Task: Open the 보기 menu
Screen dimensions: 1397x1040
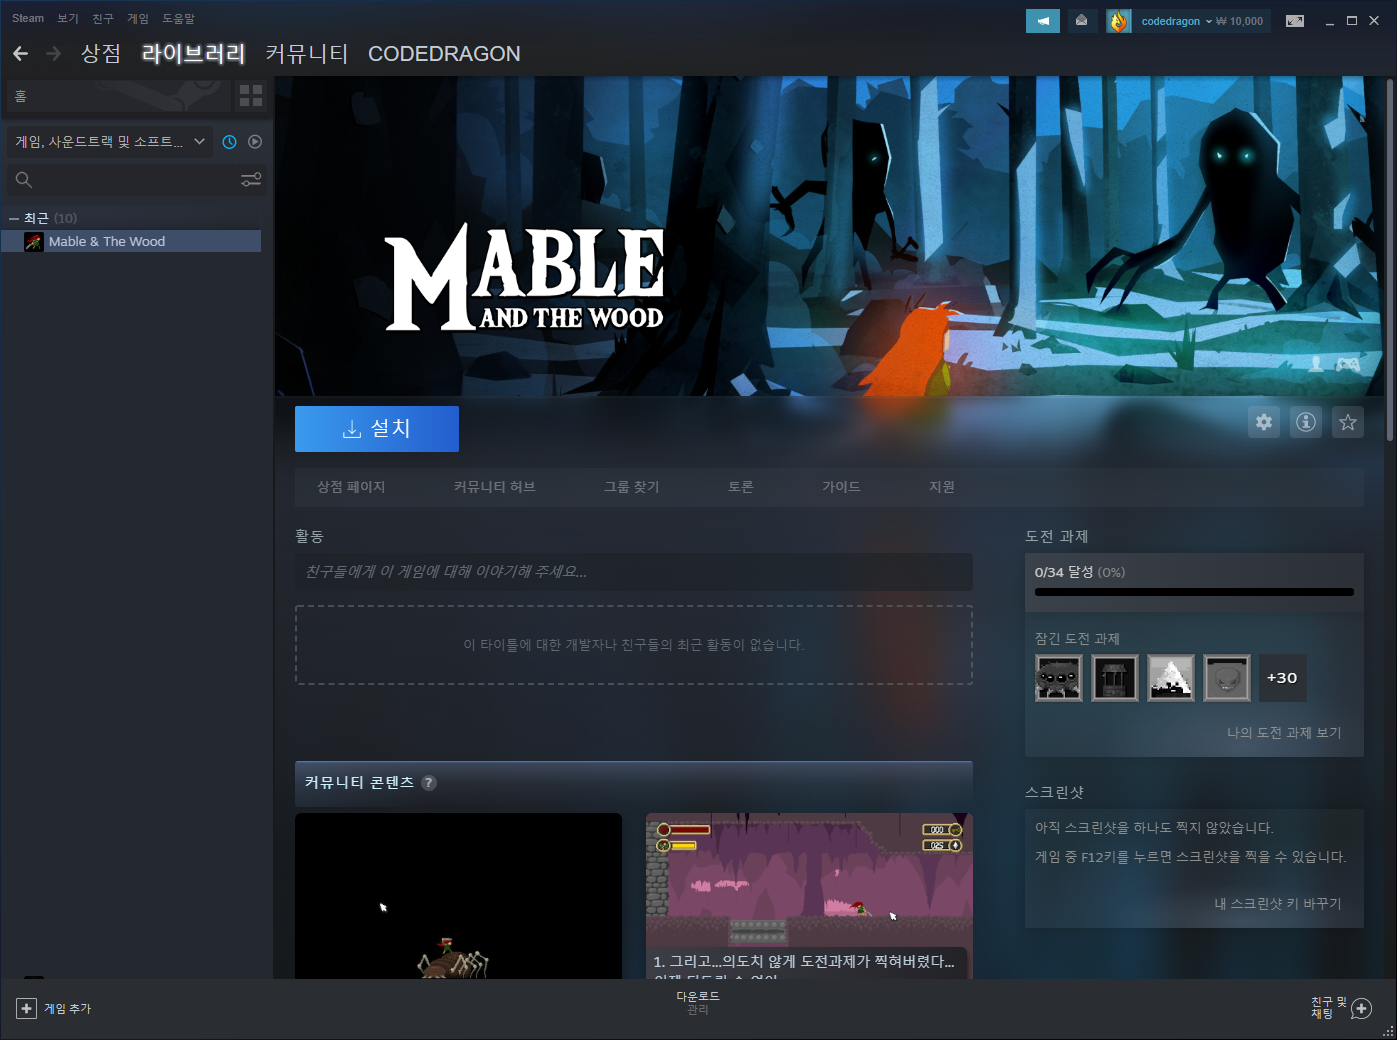Action: pos(68,18)
